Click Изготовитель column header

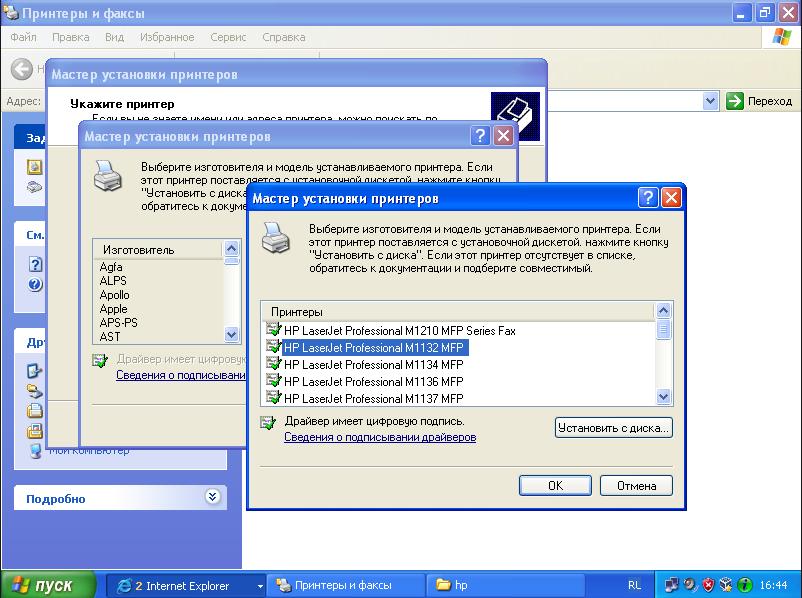[158, 250]
